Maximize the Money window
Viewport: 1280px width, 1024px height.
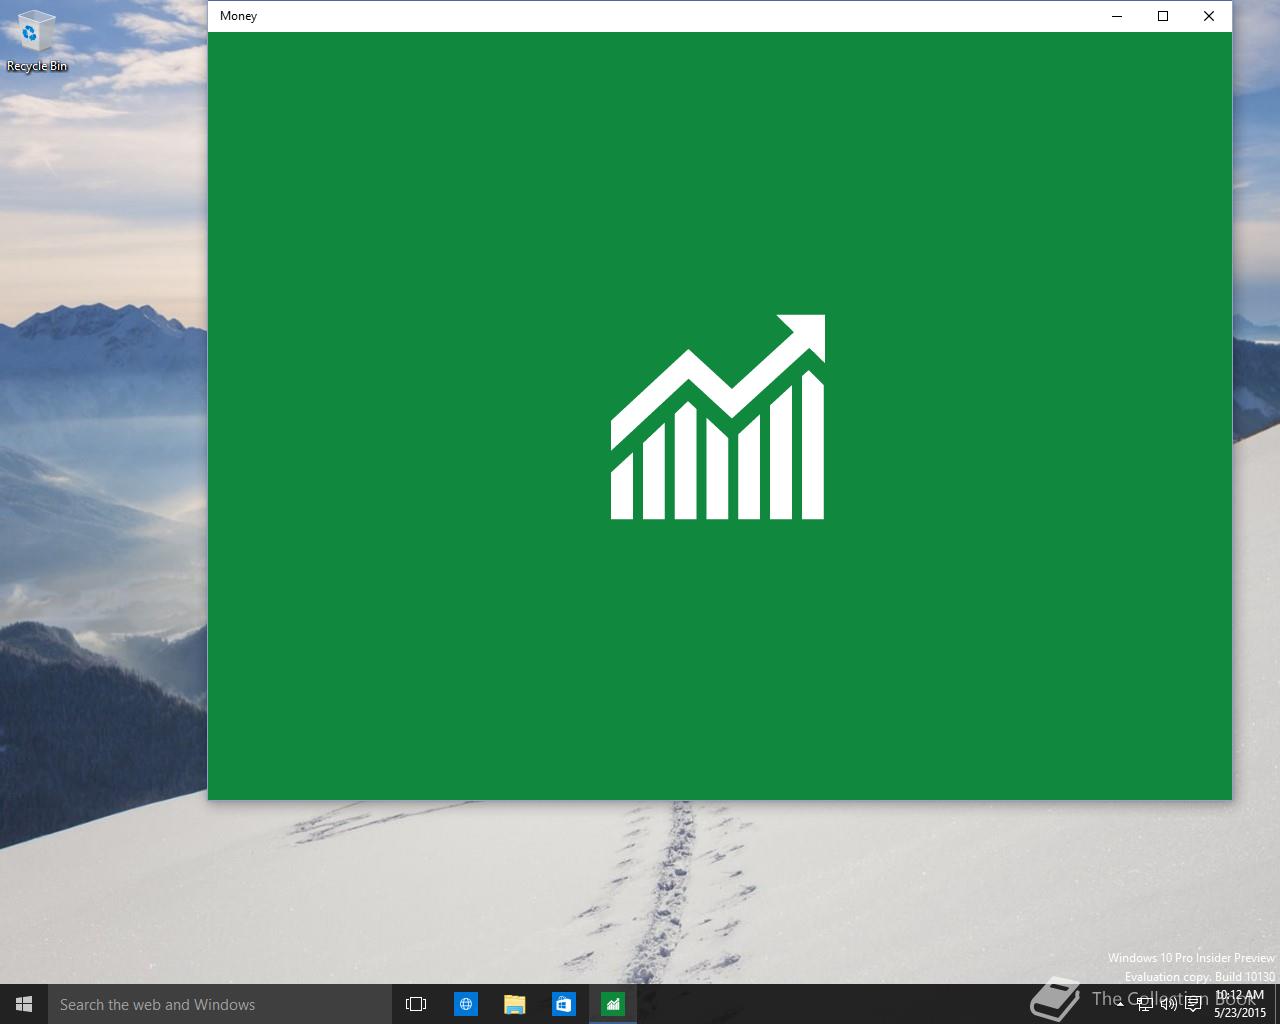(x=1163, y=16)
